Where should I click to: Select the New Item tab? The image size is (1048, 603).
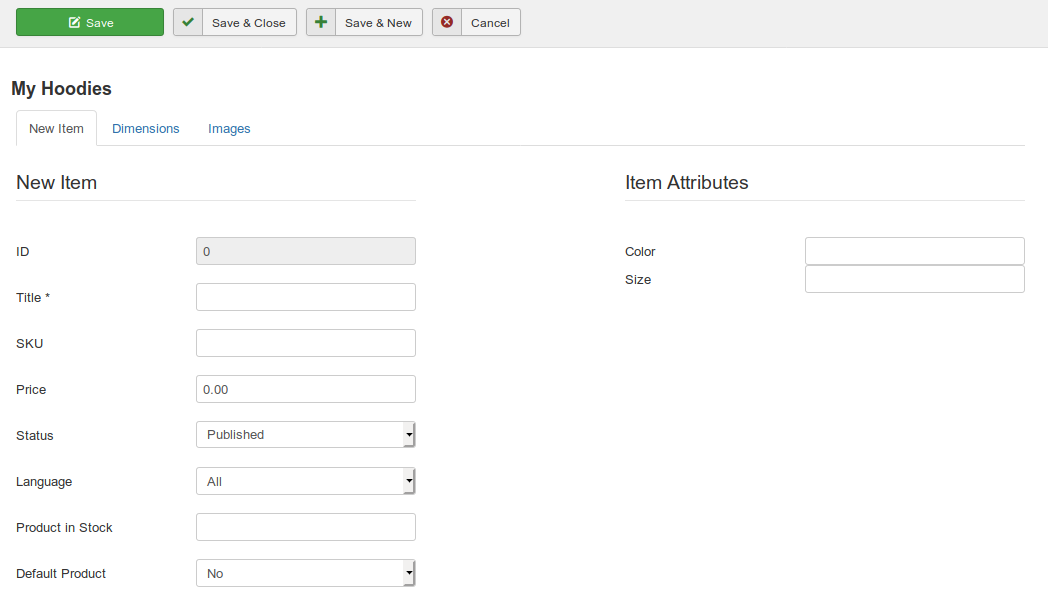pos(56,129)
